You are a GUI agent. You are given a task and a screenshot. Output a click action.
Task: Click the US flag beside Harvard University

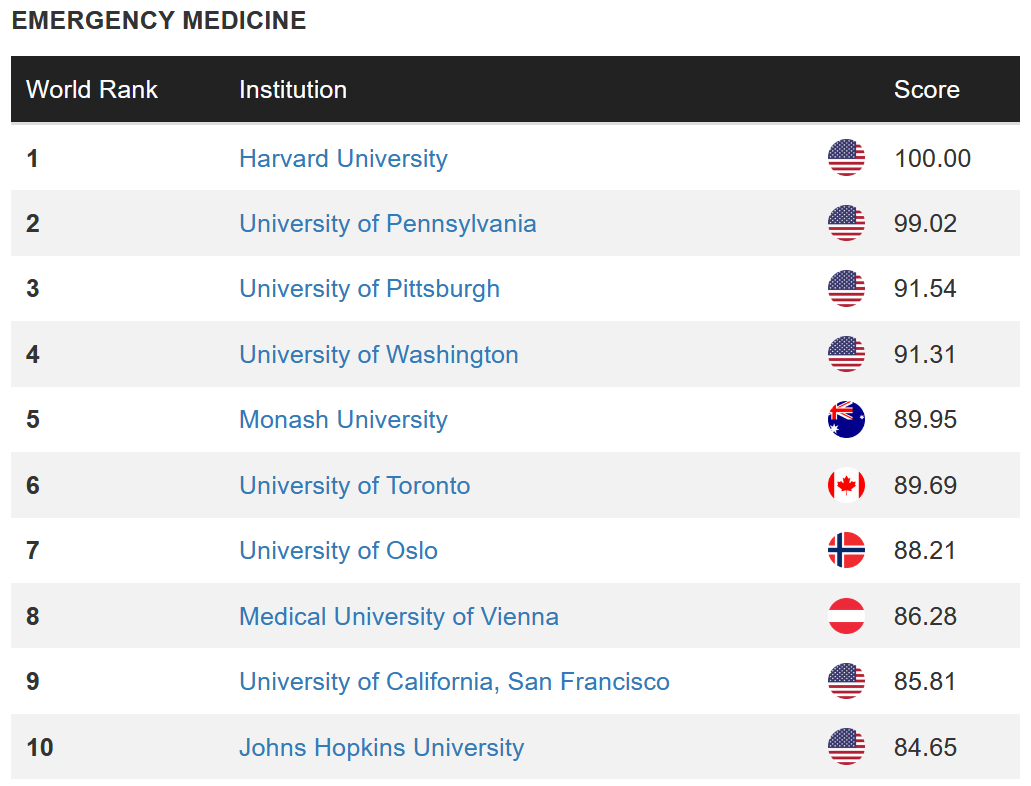click(846, 158)
